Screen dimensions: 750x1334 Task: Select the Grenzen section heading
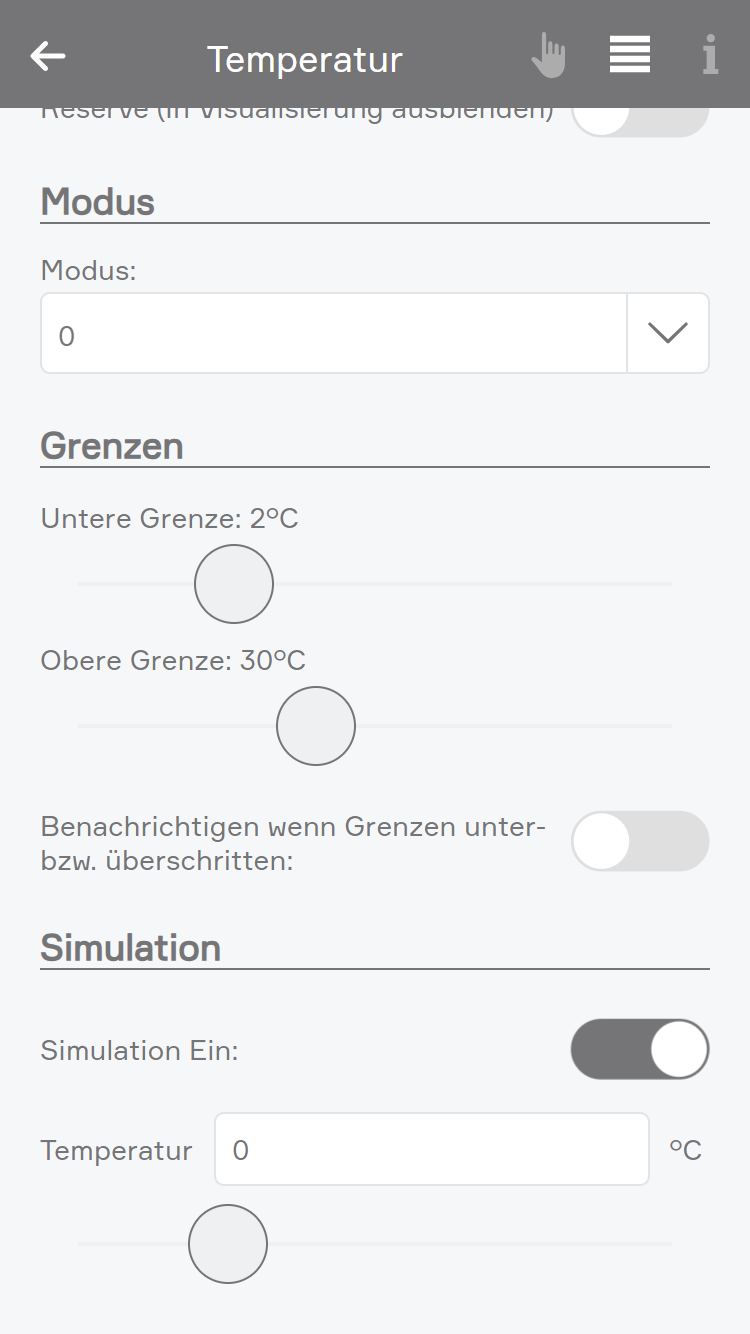click(x=112, y=446)
